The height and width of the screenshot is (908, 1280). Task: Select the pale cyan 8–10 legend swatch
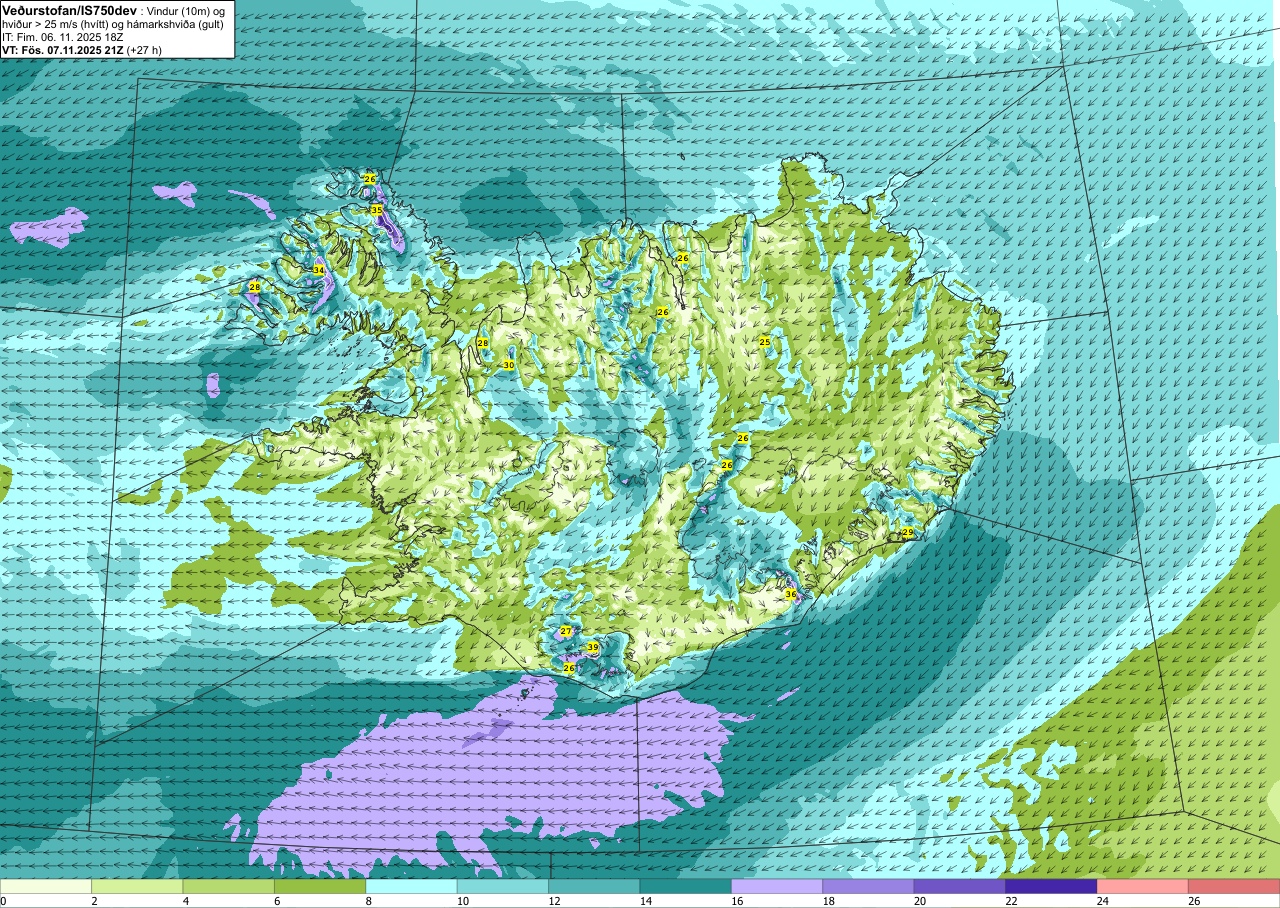(x=411, y=886)
